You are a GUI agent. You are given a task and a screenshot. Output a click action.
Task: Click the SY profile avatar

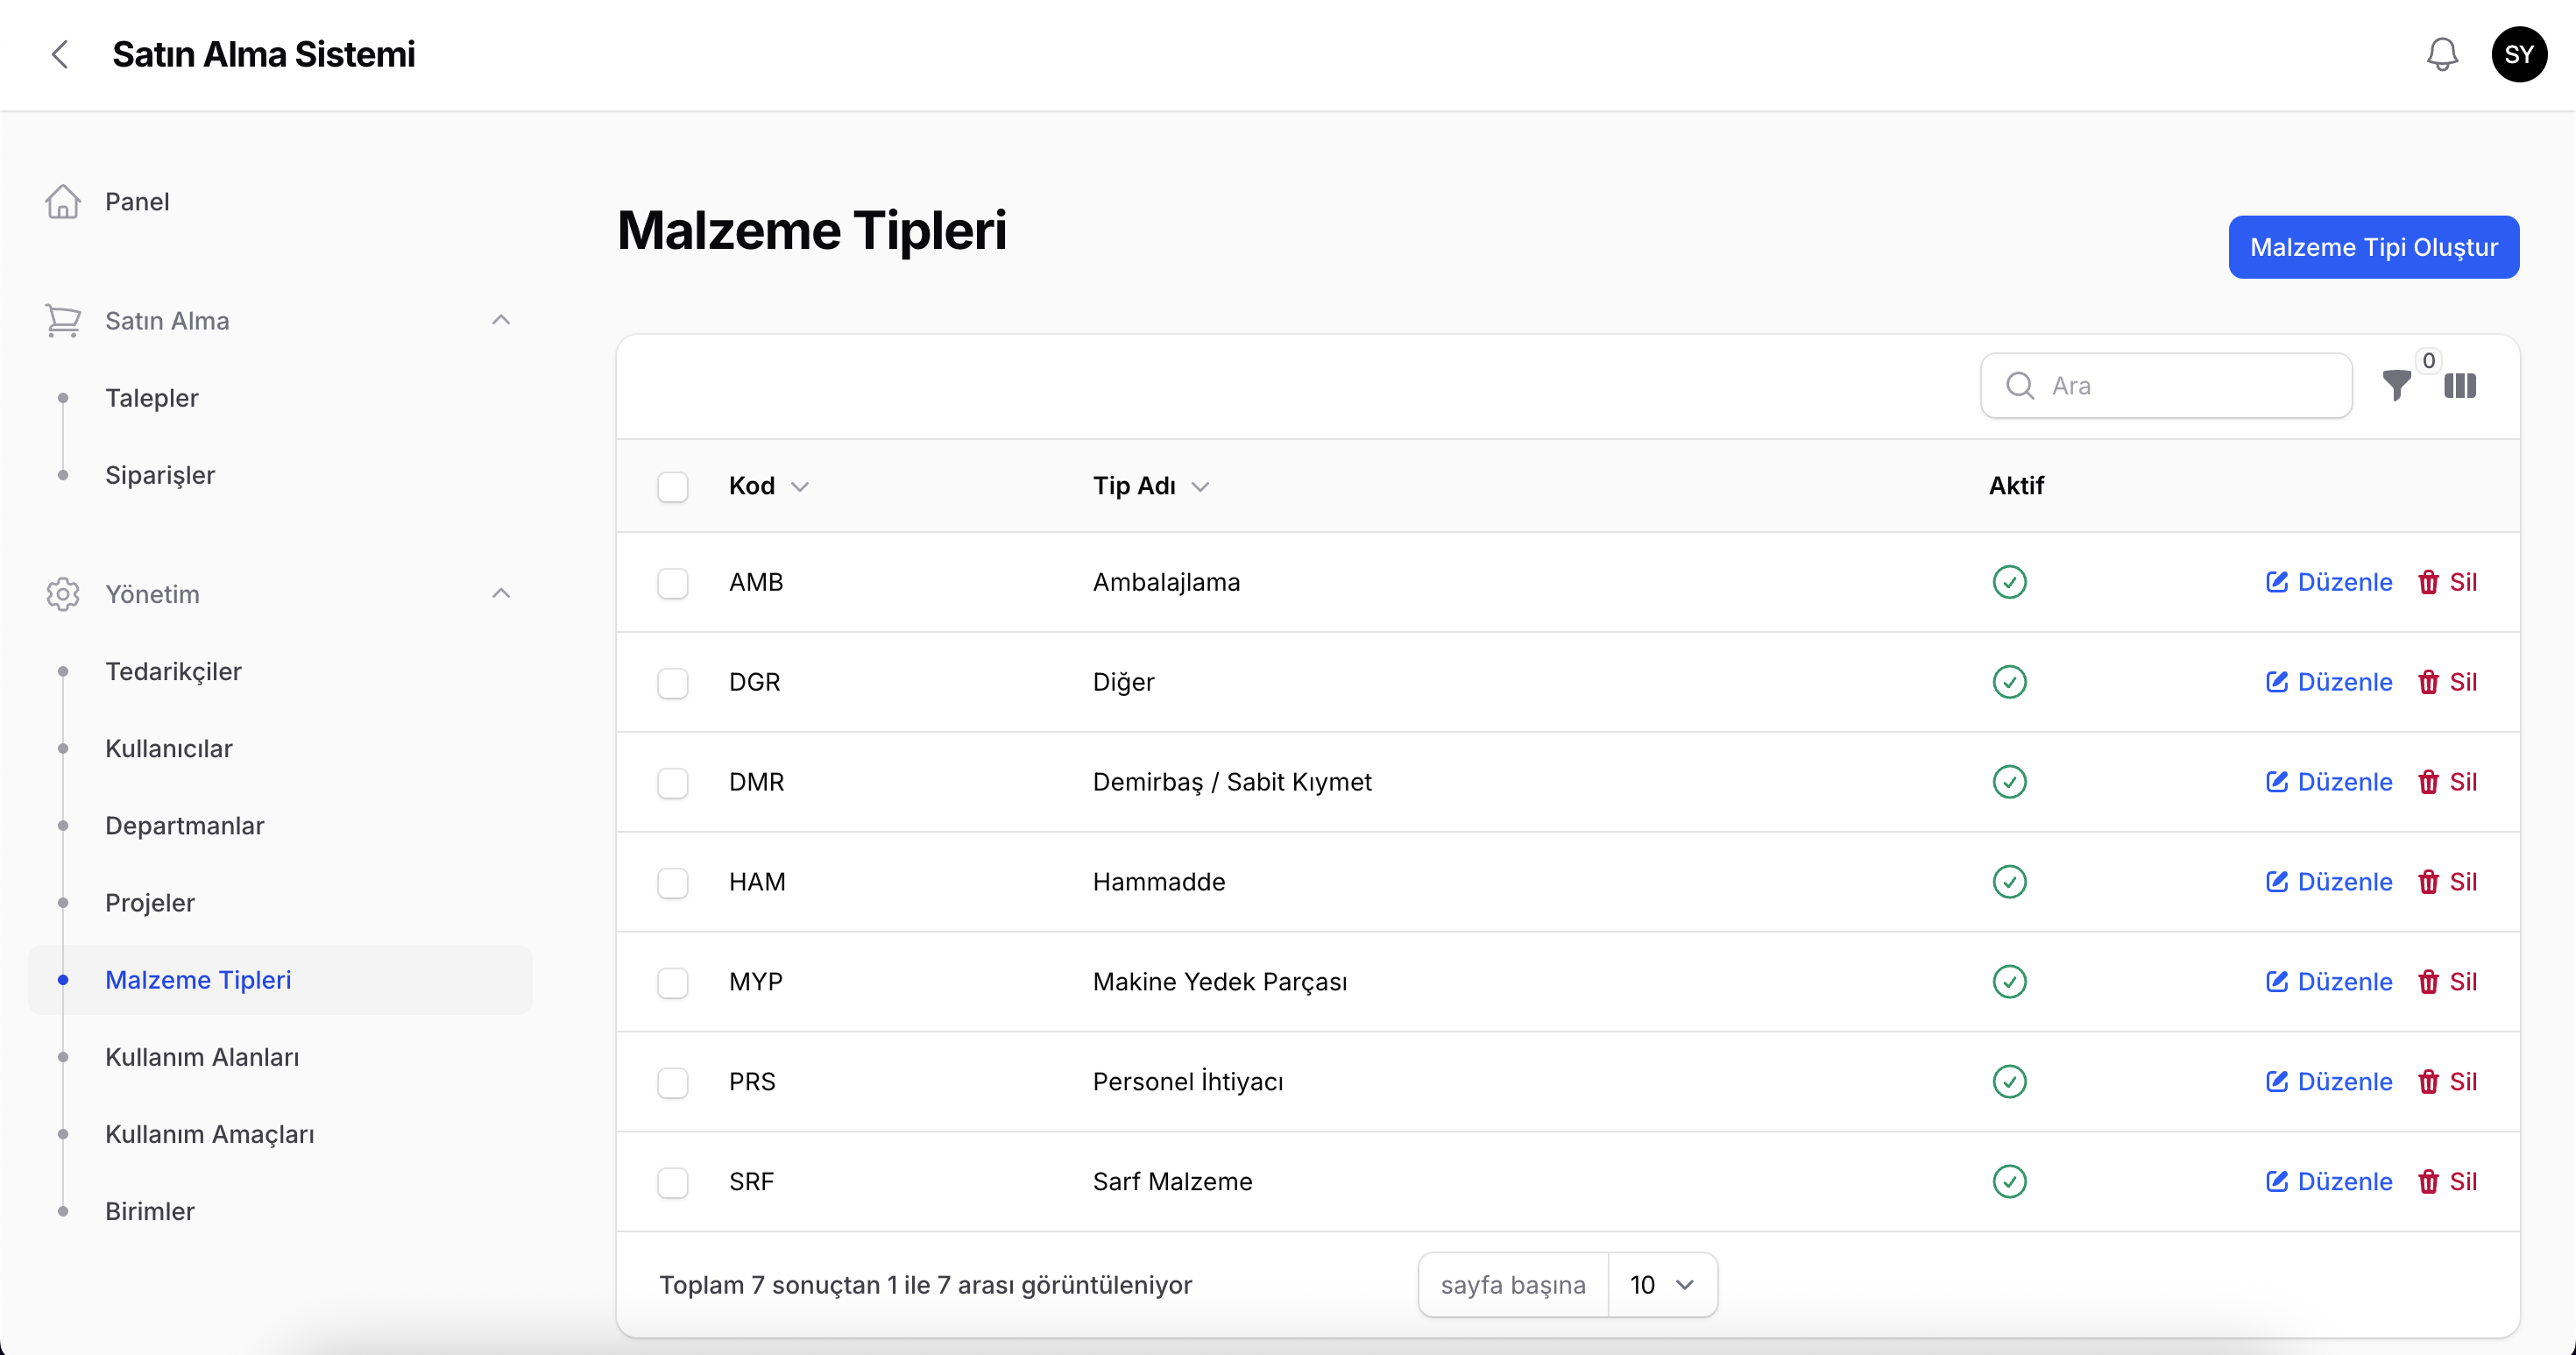[2519, 55]
